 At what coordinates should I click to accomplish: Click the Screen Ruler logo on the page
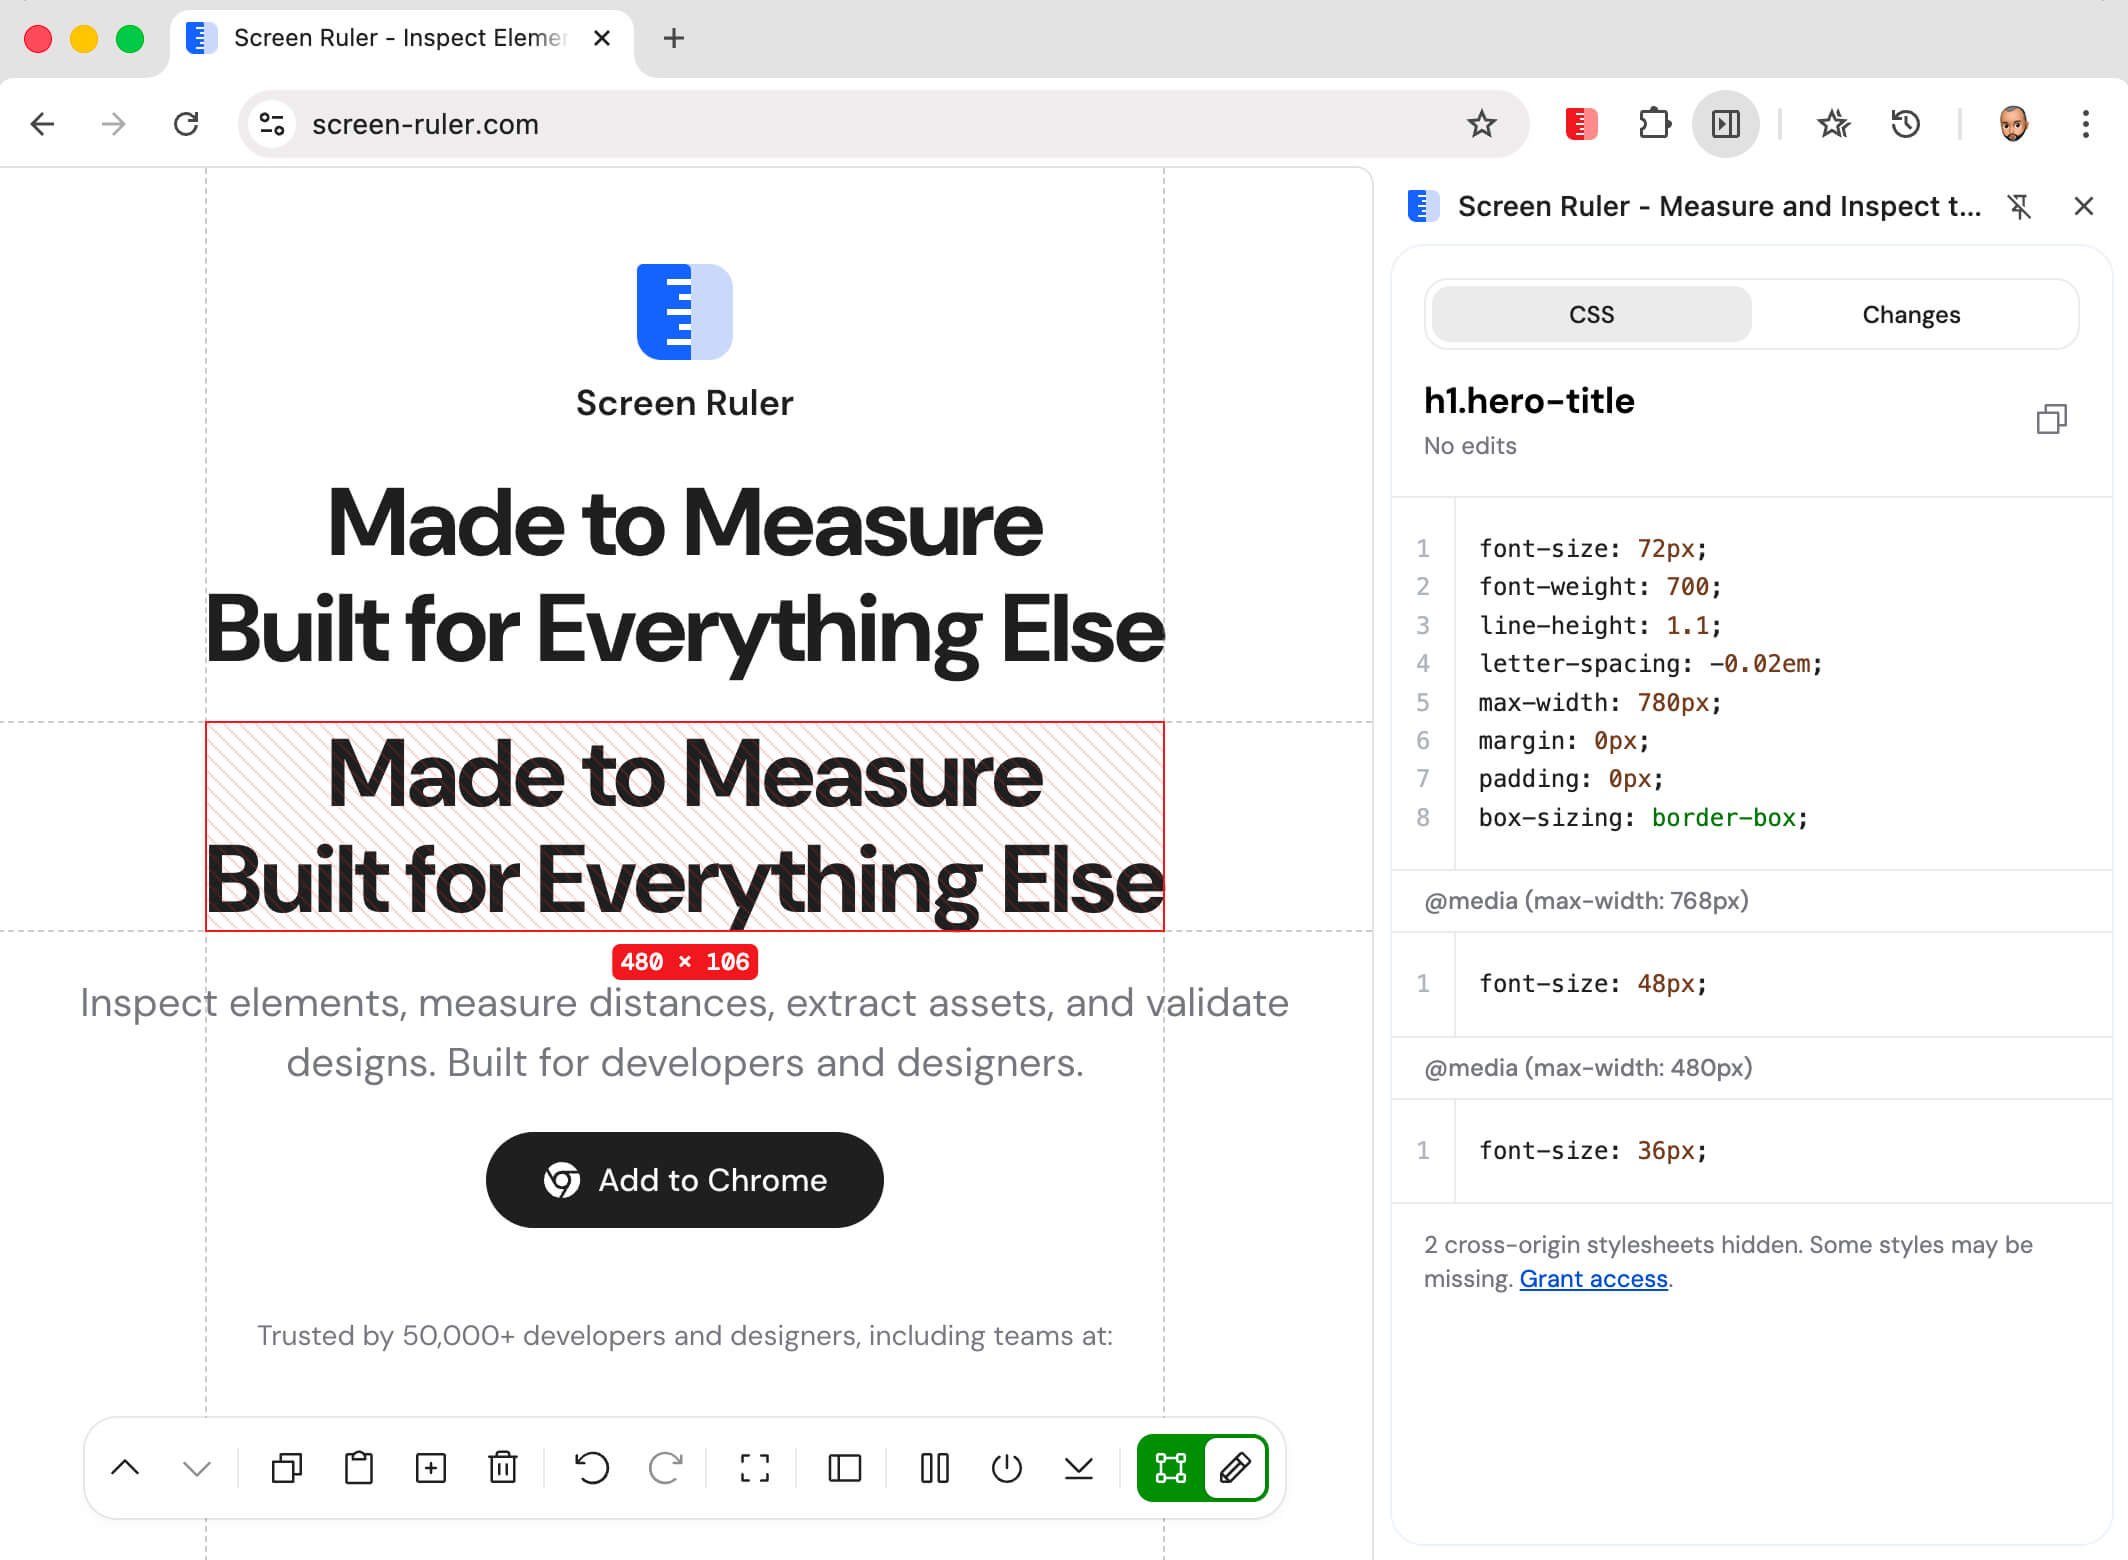click(x=685, y=312)
